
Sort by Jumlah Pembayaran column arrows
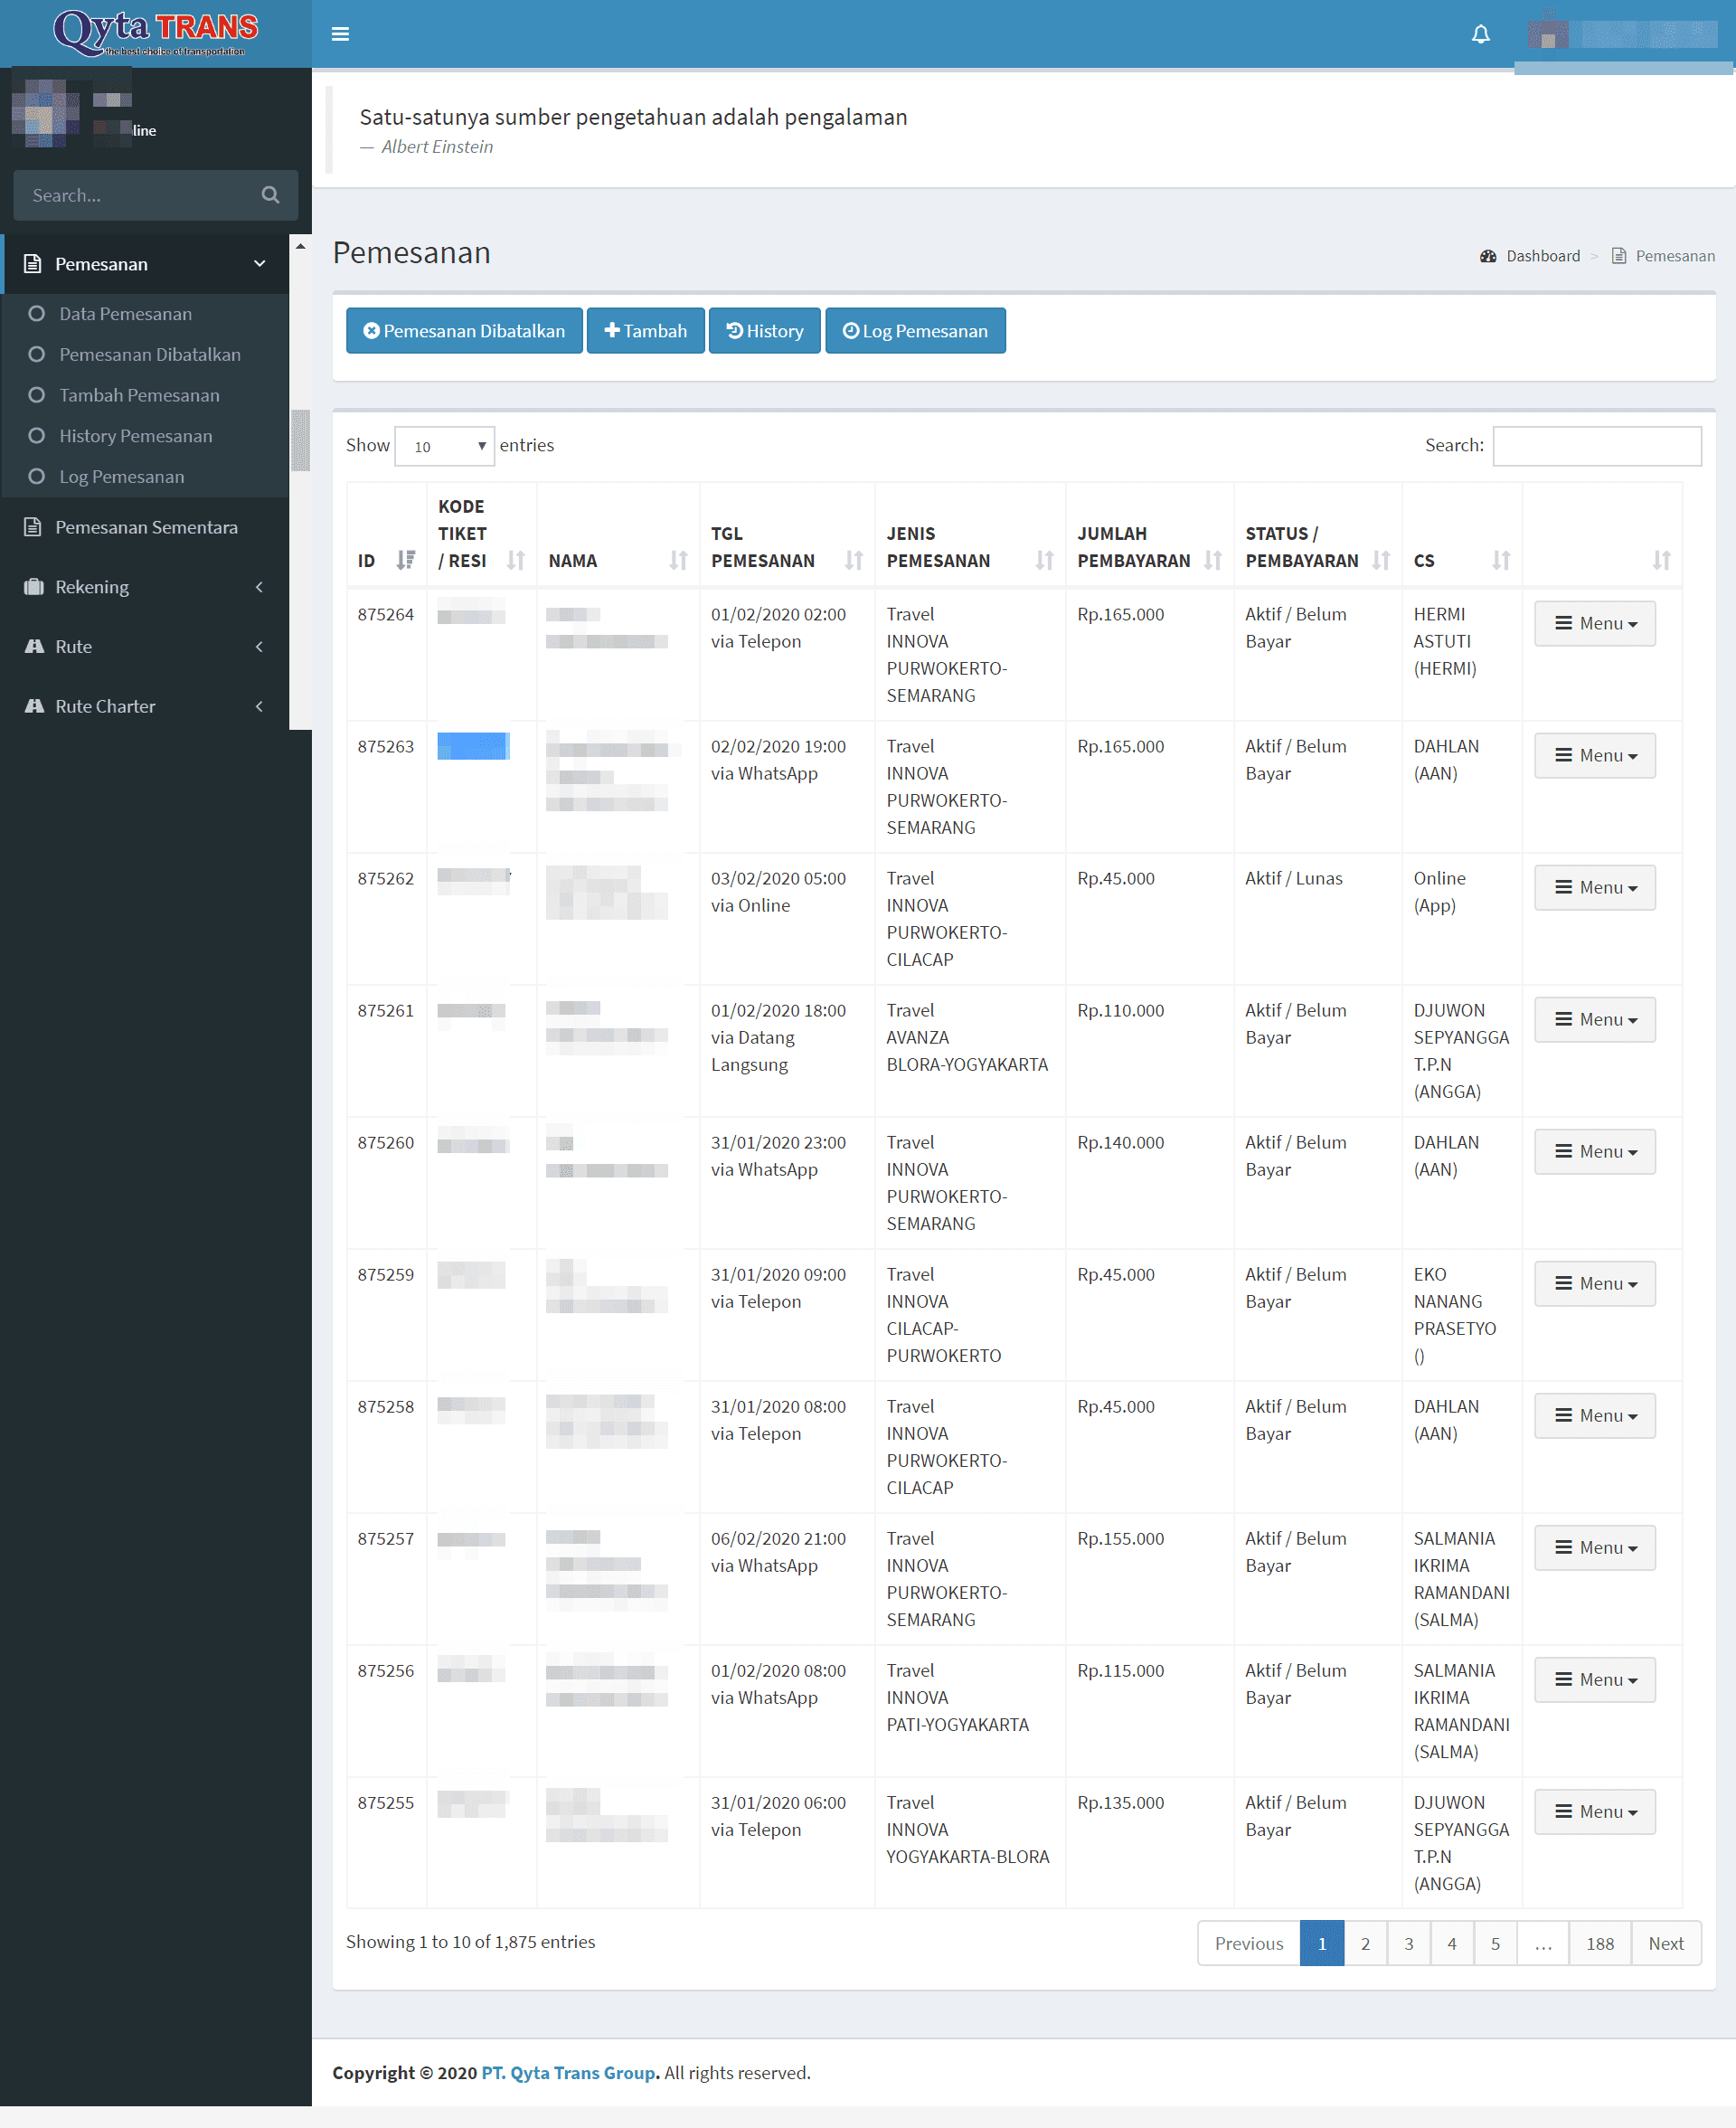(x=1212, y=560)
